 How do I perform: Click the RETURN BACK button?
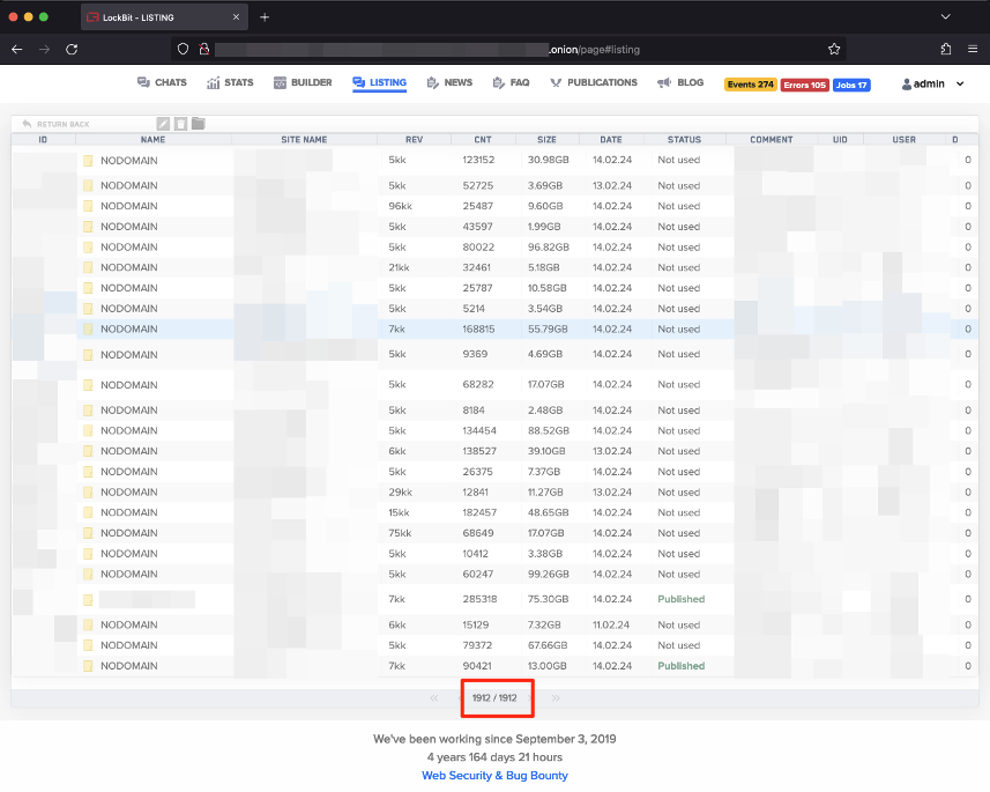pyautogui.click(x=56, y=124)
